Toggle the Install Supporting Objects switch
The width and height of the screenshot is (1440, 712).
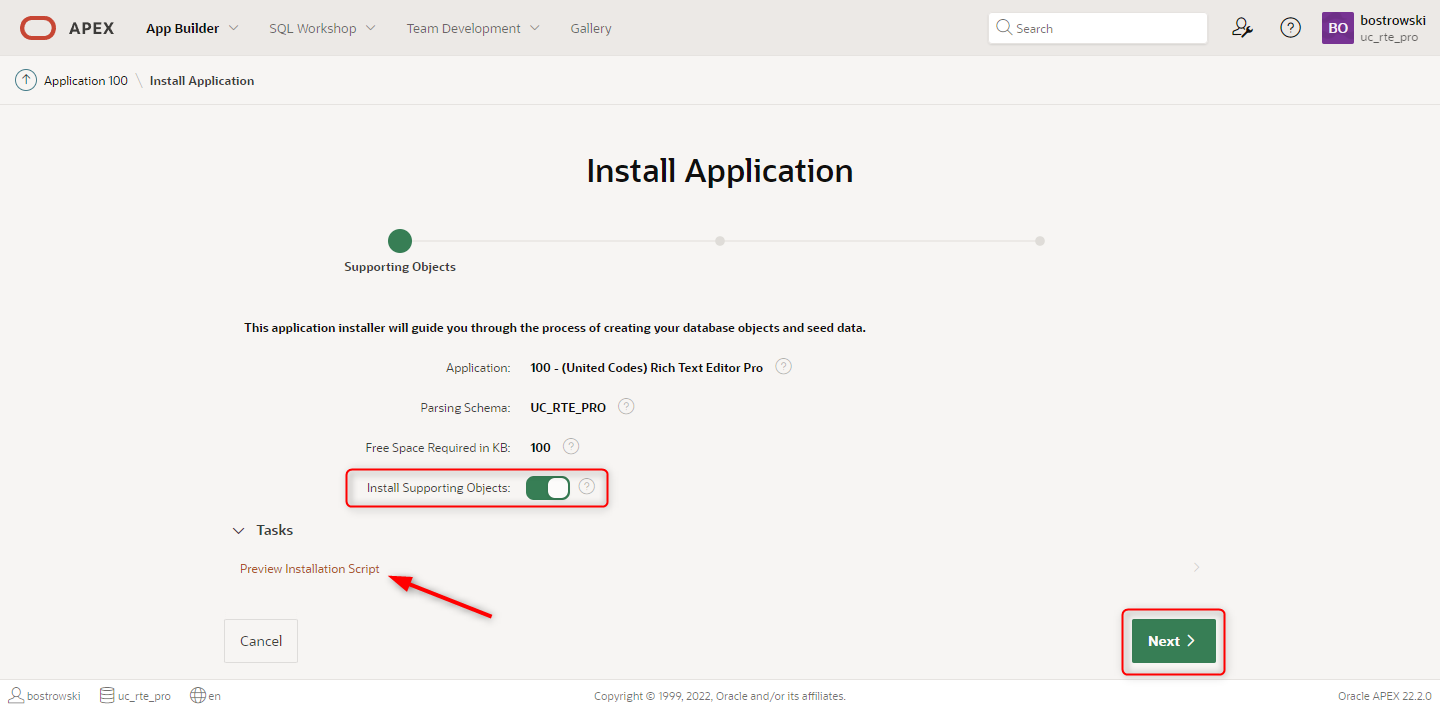[x=548, y=488]
